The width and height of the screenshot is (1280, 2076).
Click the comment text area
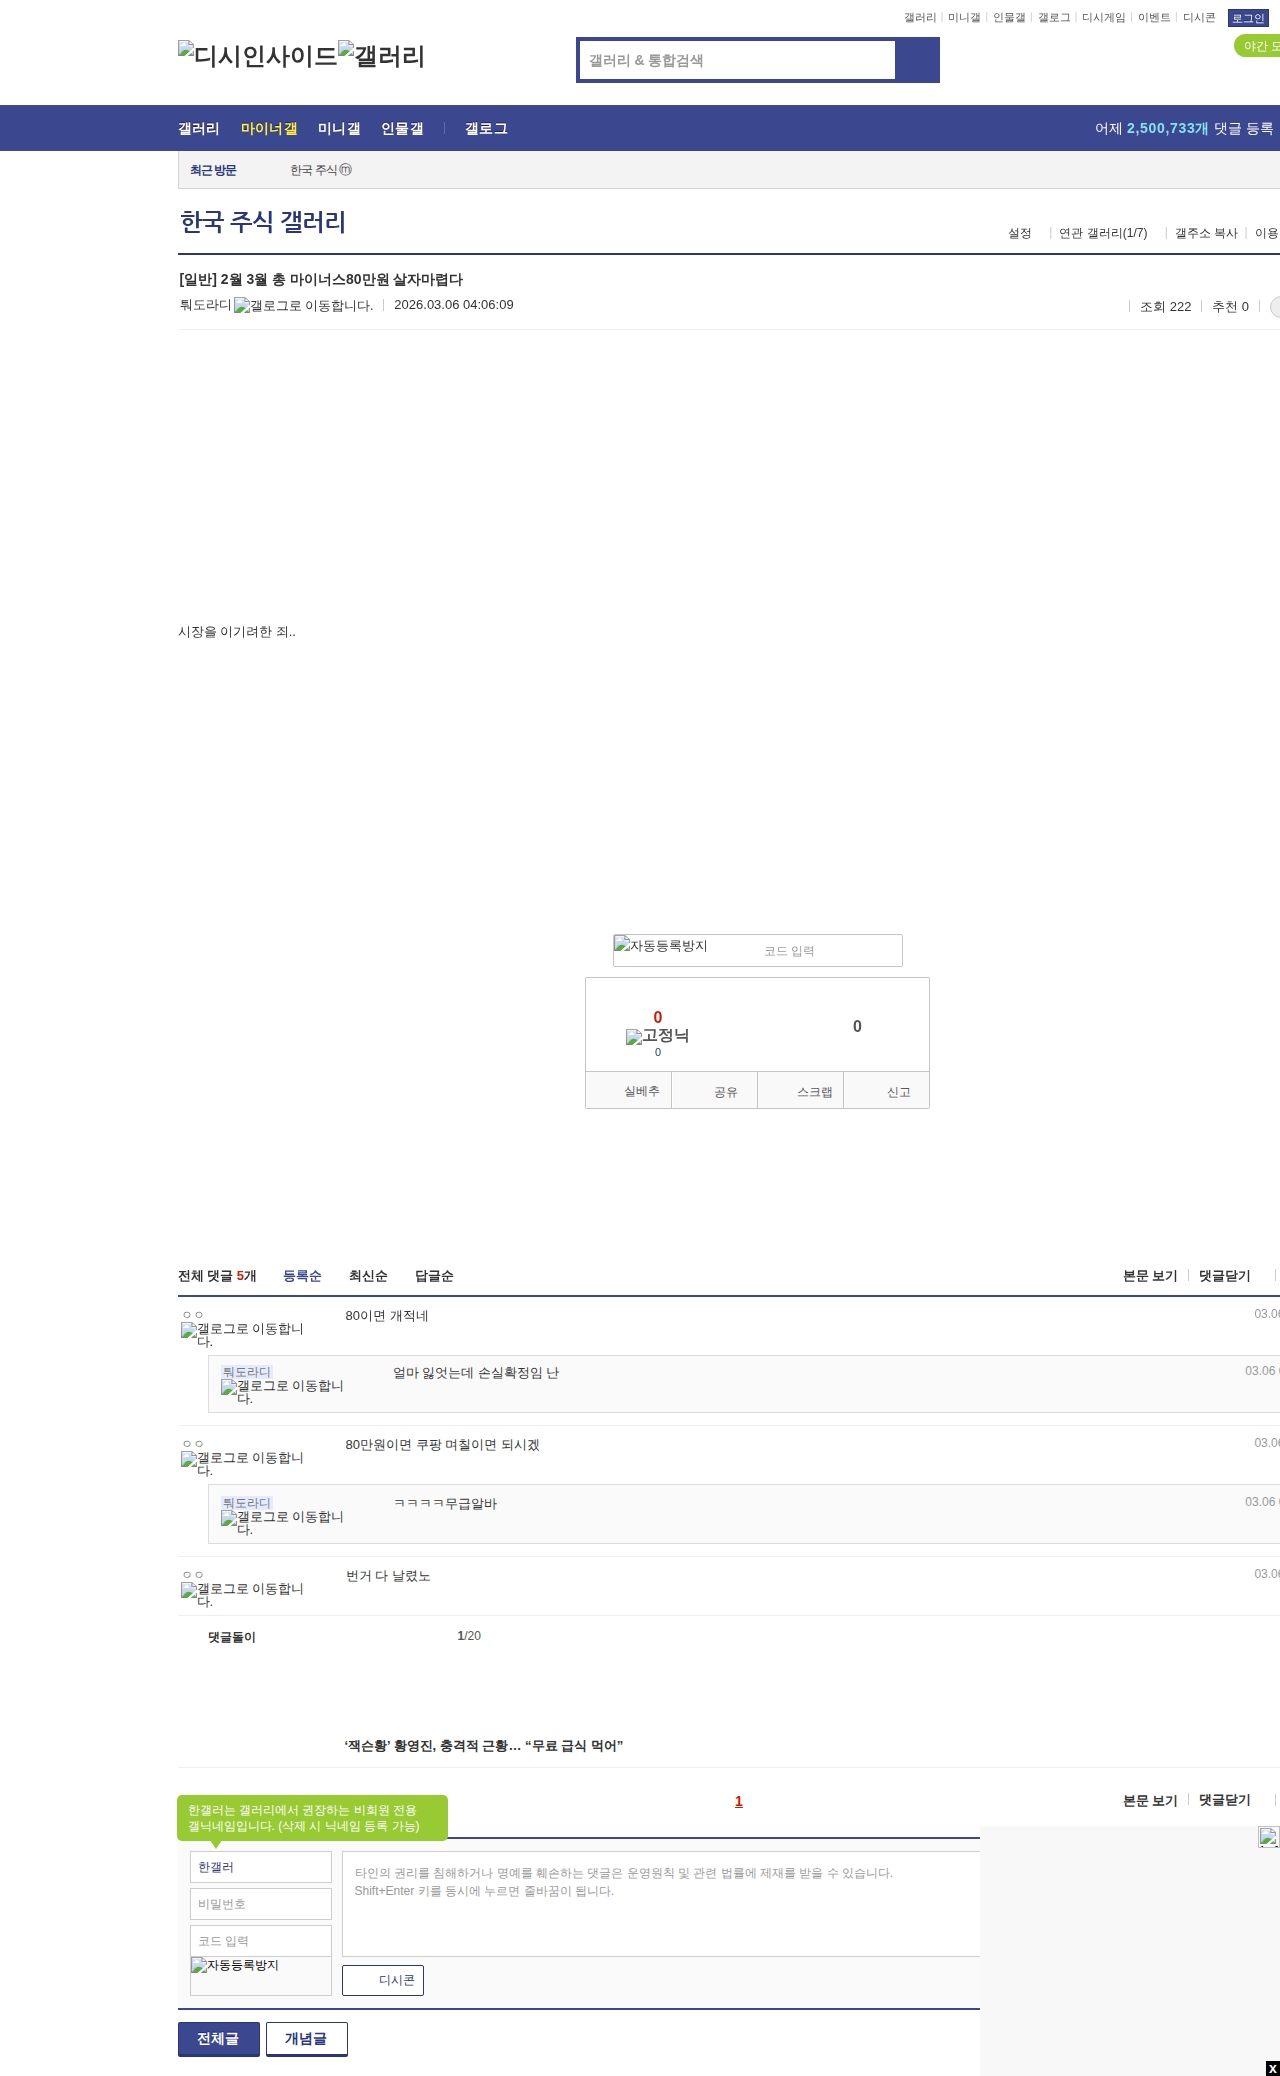coord(661,1904)
